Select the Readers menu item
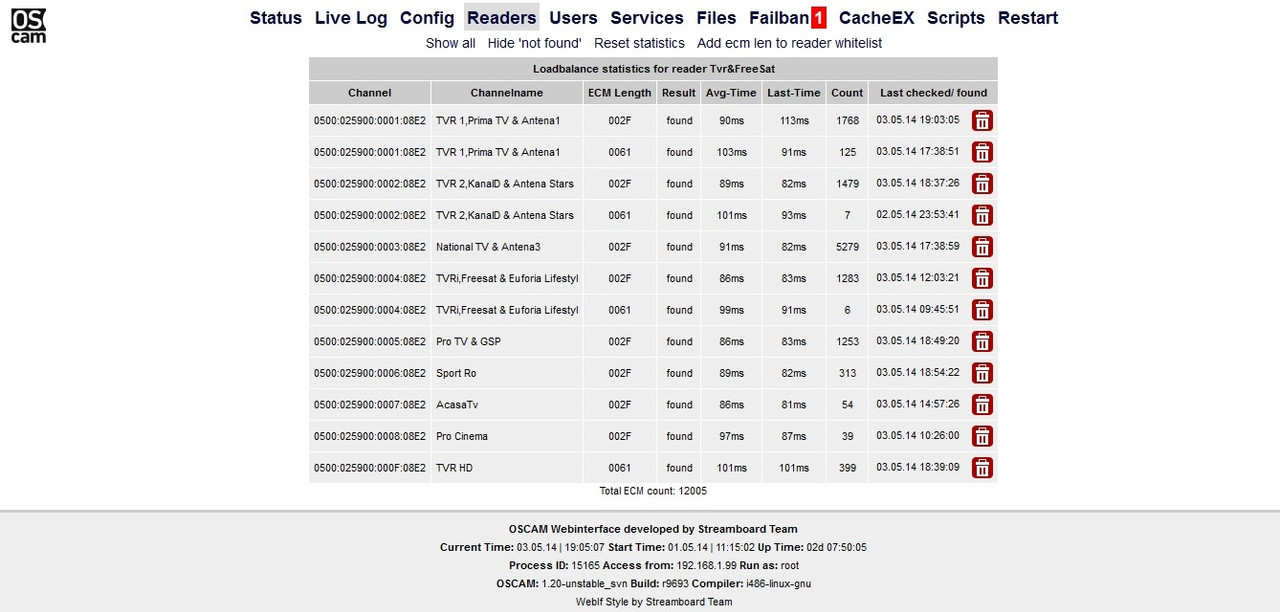Screen dimensions: 1280x612 coord(502,17)
